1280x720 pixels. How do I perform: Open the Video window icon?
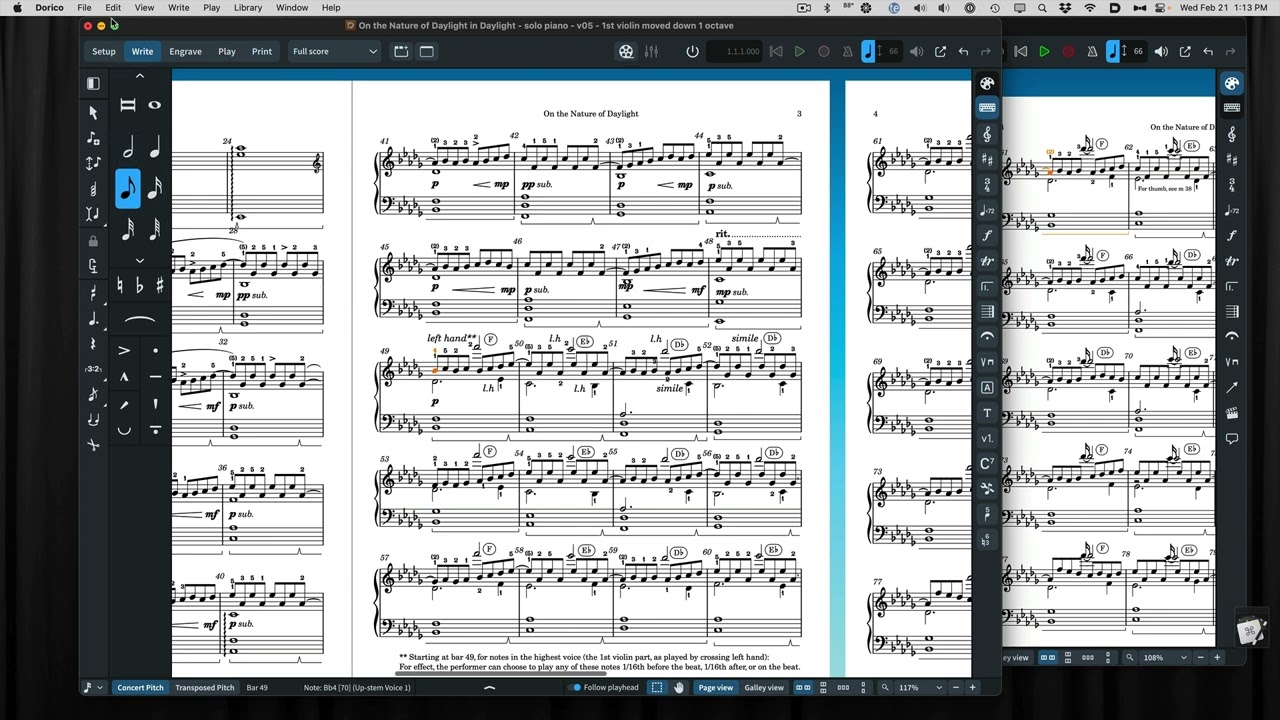pos(626,51)
